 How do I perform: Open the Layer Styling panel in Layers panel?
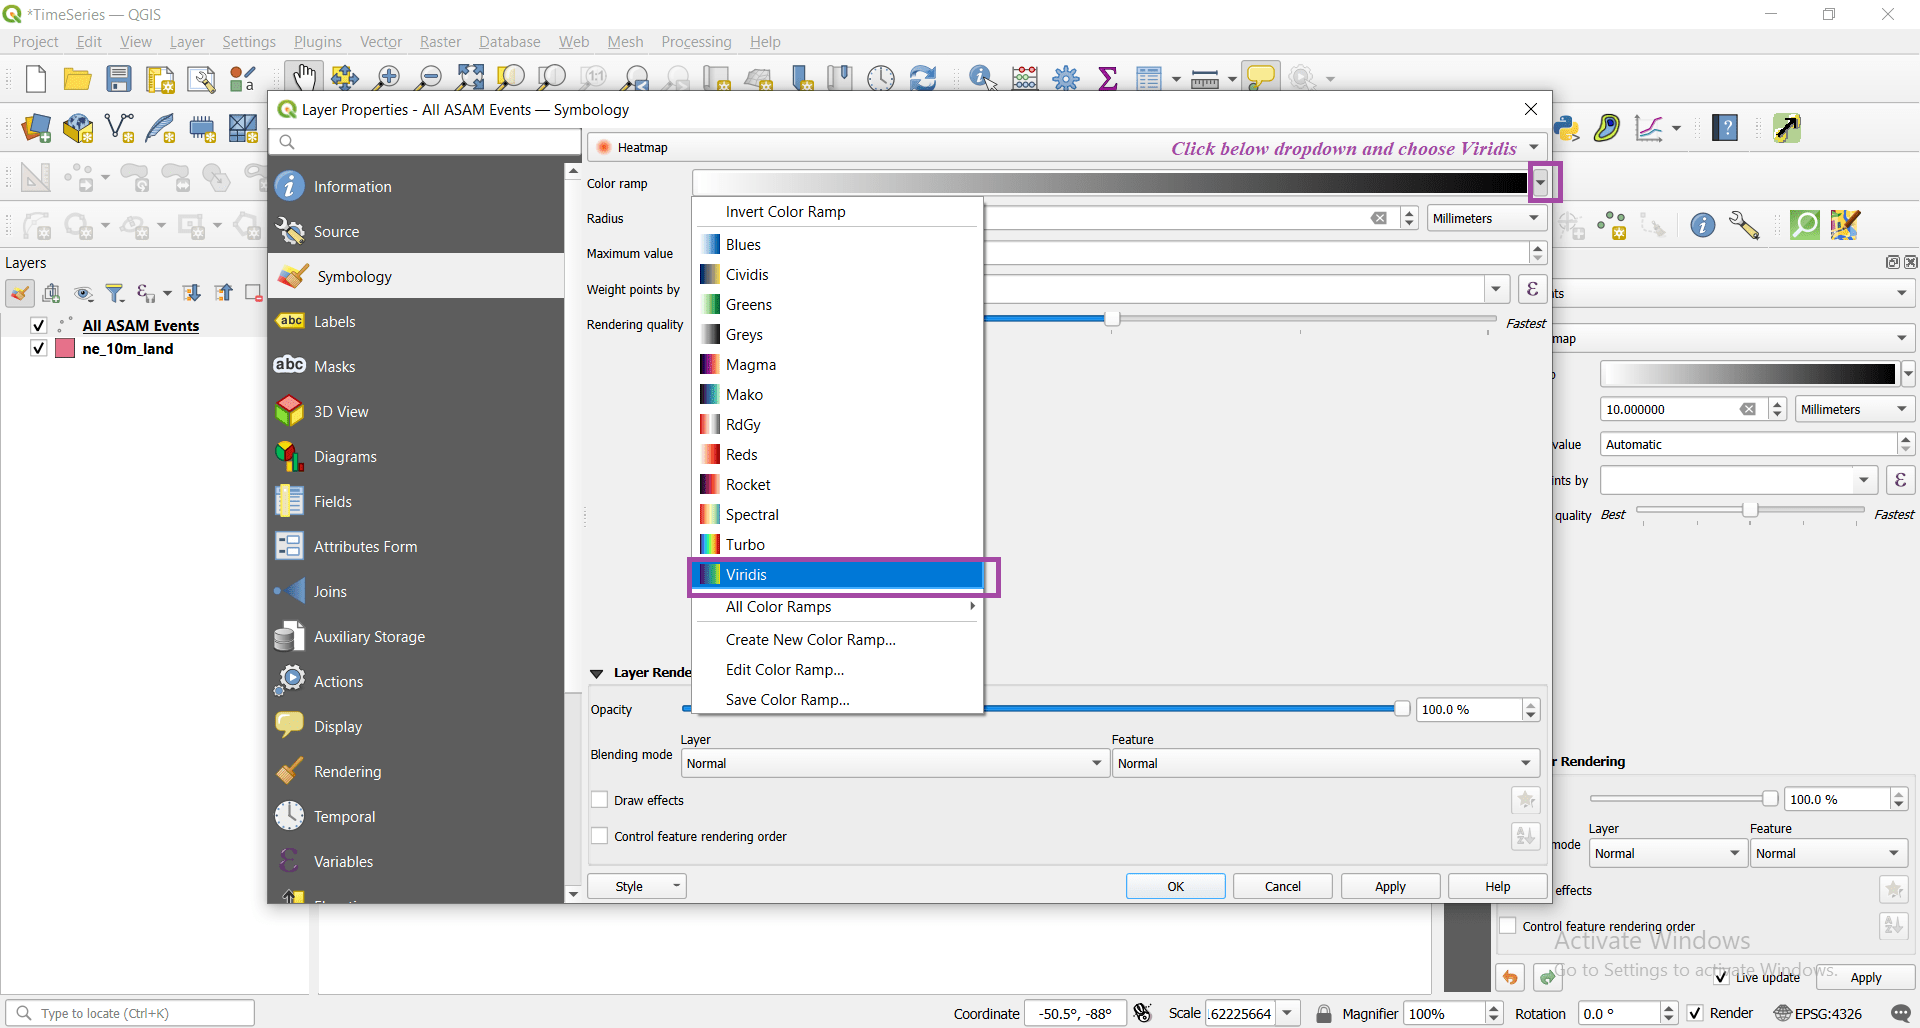coord(19,293)
